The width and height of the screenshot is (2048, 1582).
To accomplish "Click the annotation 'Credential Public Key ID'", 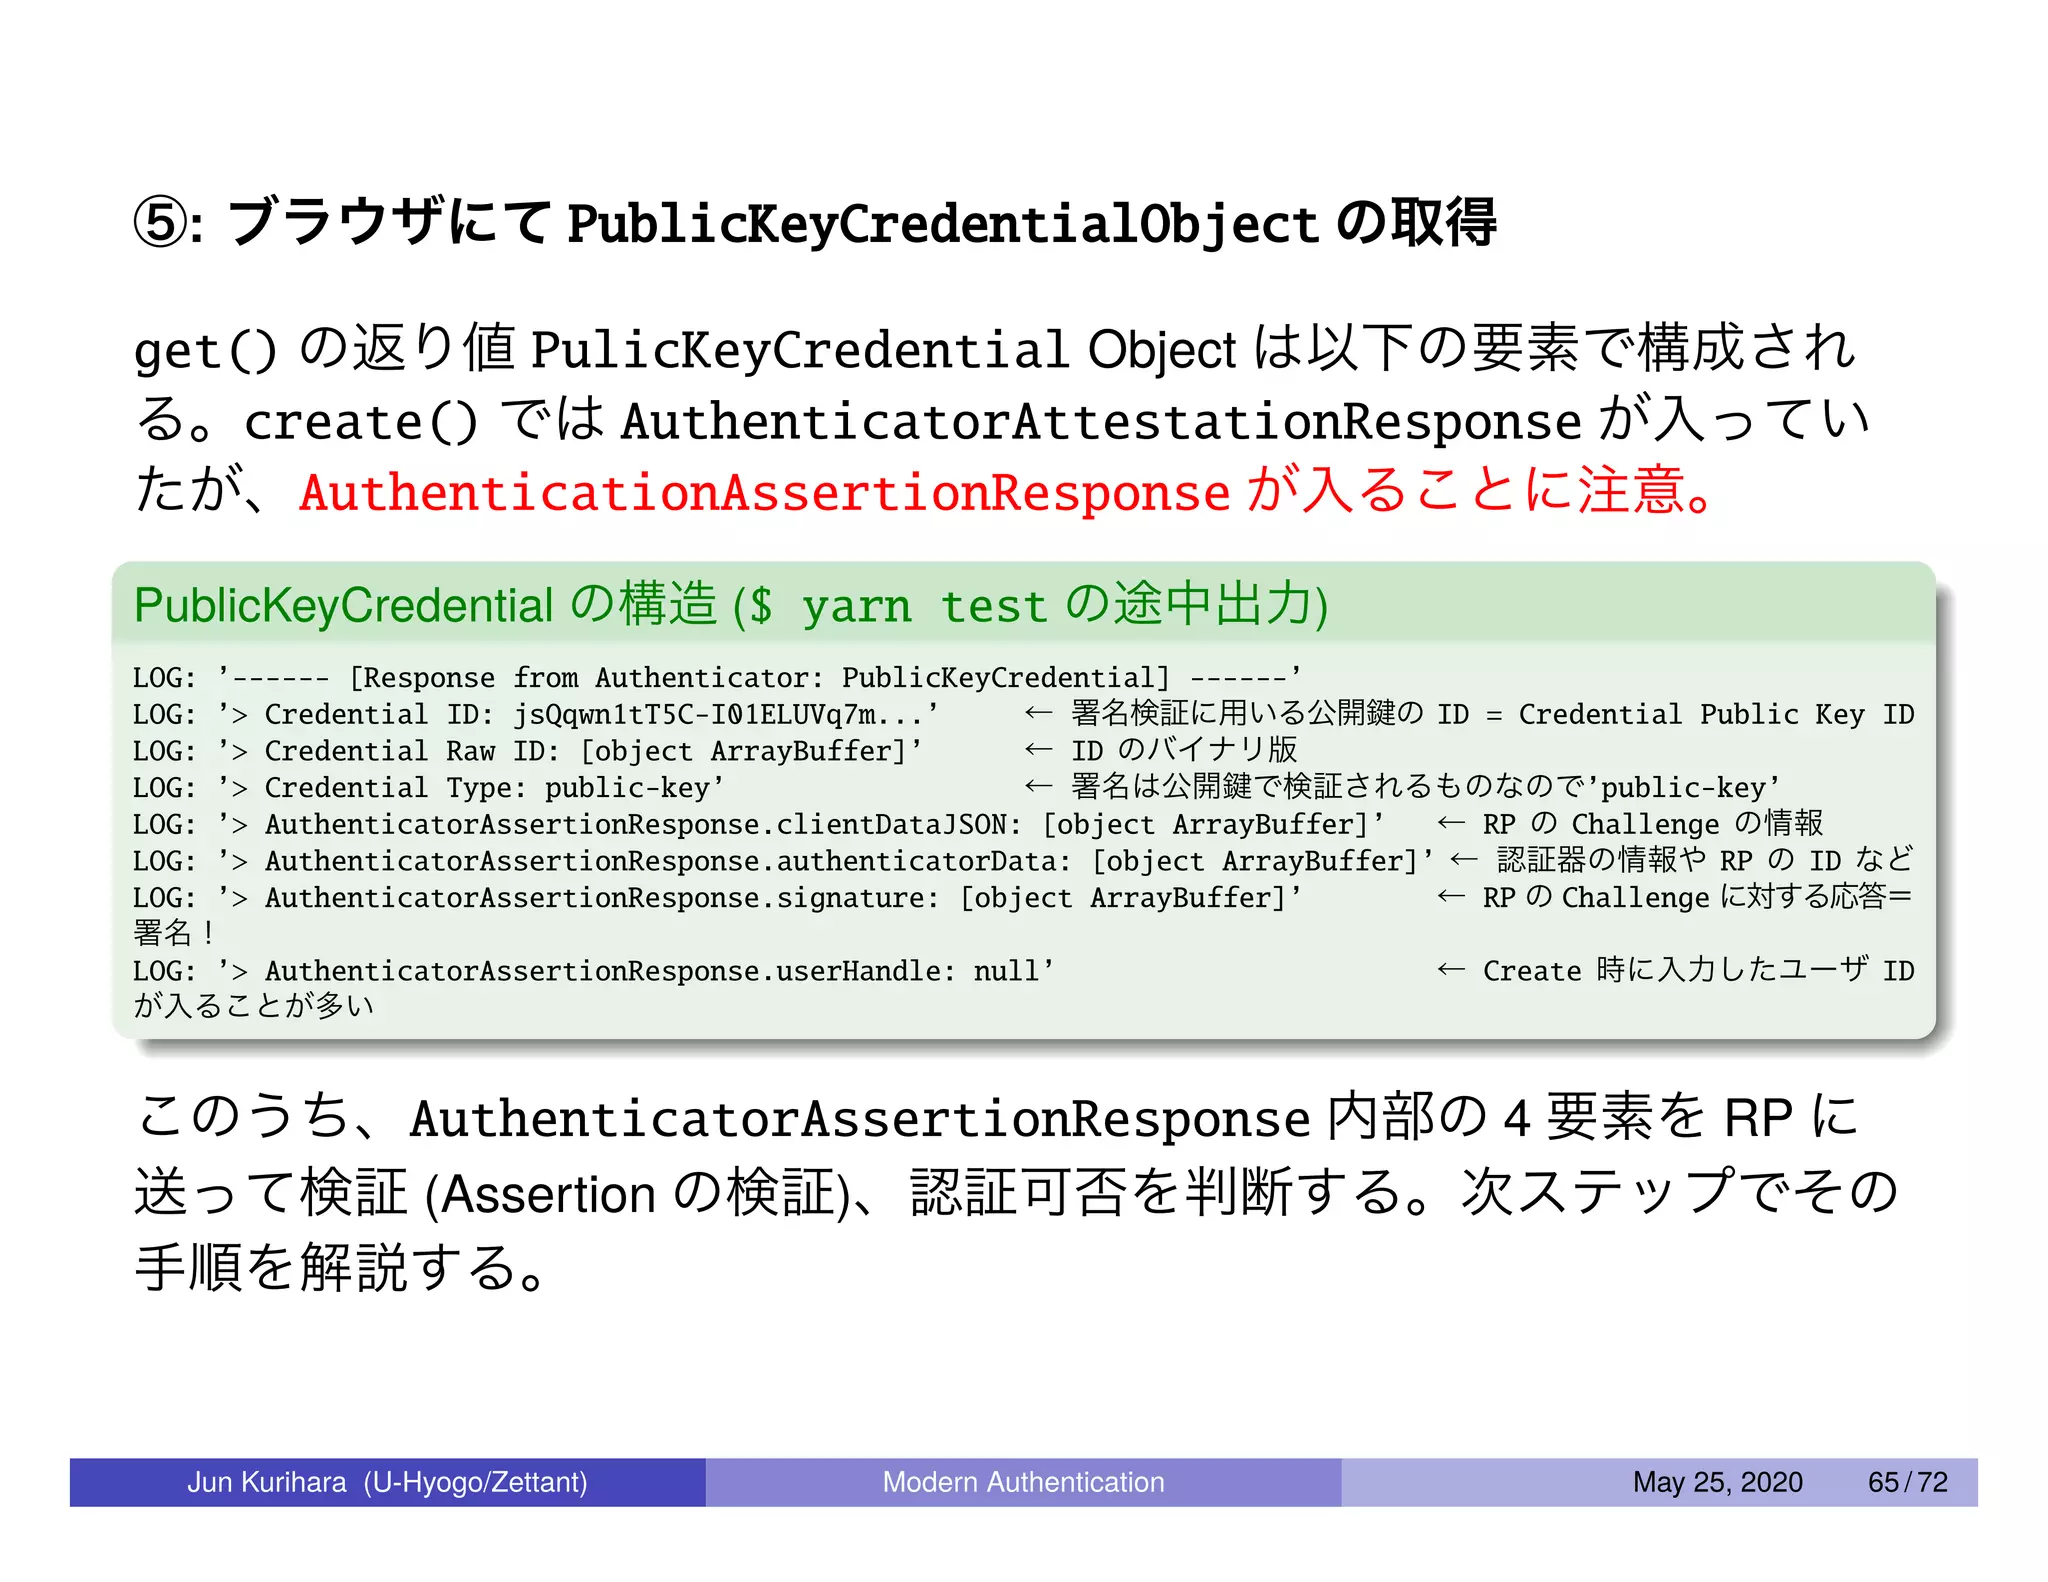I will (x=1716, y=714).
